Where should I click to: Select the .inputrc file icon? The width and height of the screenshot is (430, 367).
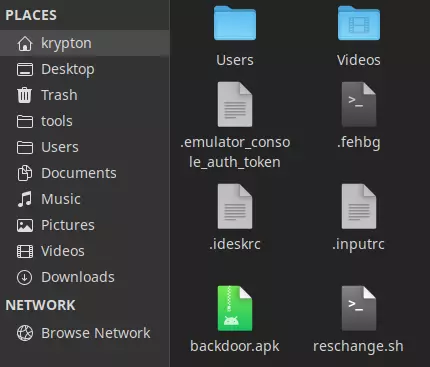click(x=359, y=206)
